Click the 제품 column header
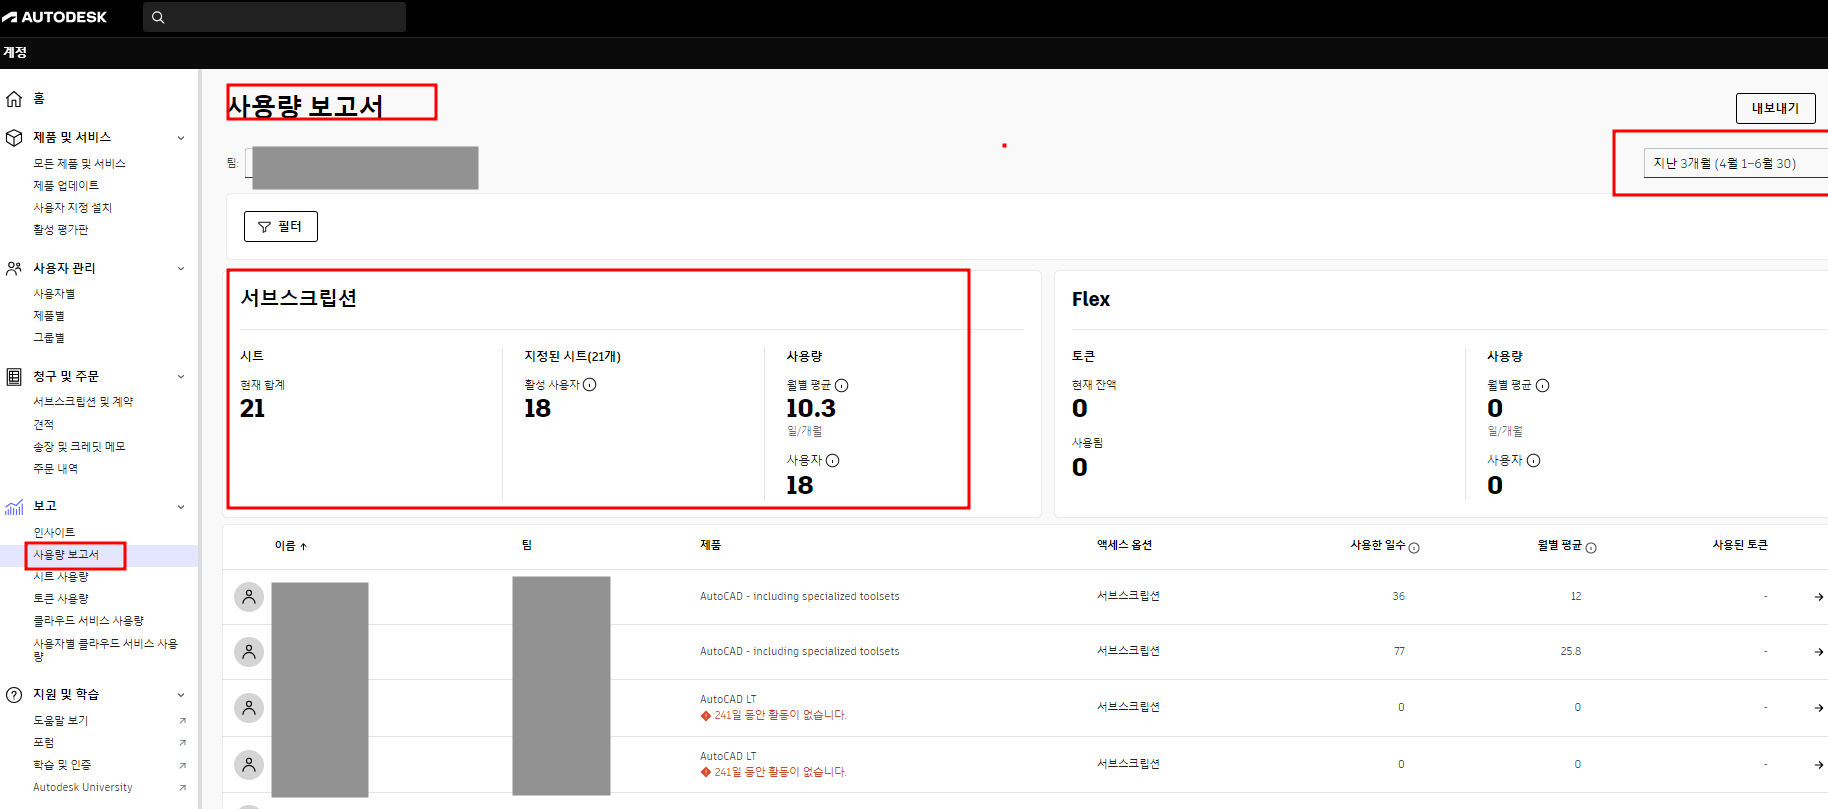Viewport: 1828px width, 809px height. click(710, 545)
